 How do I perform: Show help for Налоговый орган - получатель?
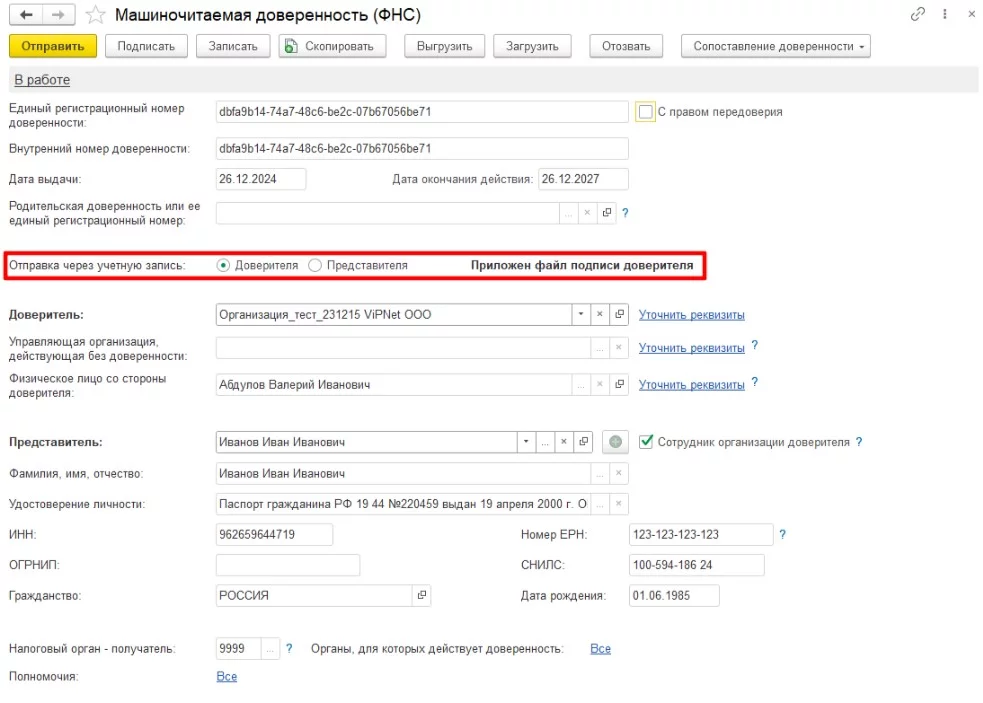[289, 648]
